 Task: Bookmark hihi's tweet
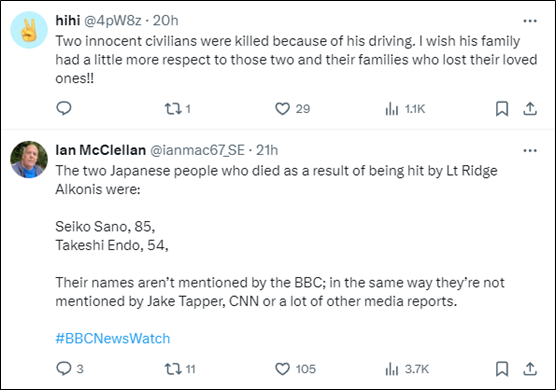[x=502, y=109]
